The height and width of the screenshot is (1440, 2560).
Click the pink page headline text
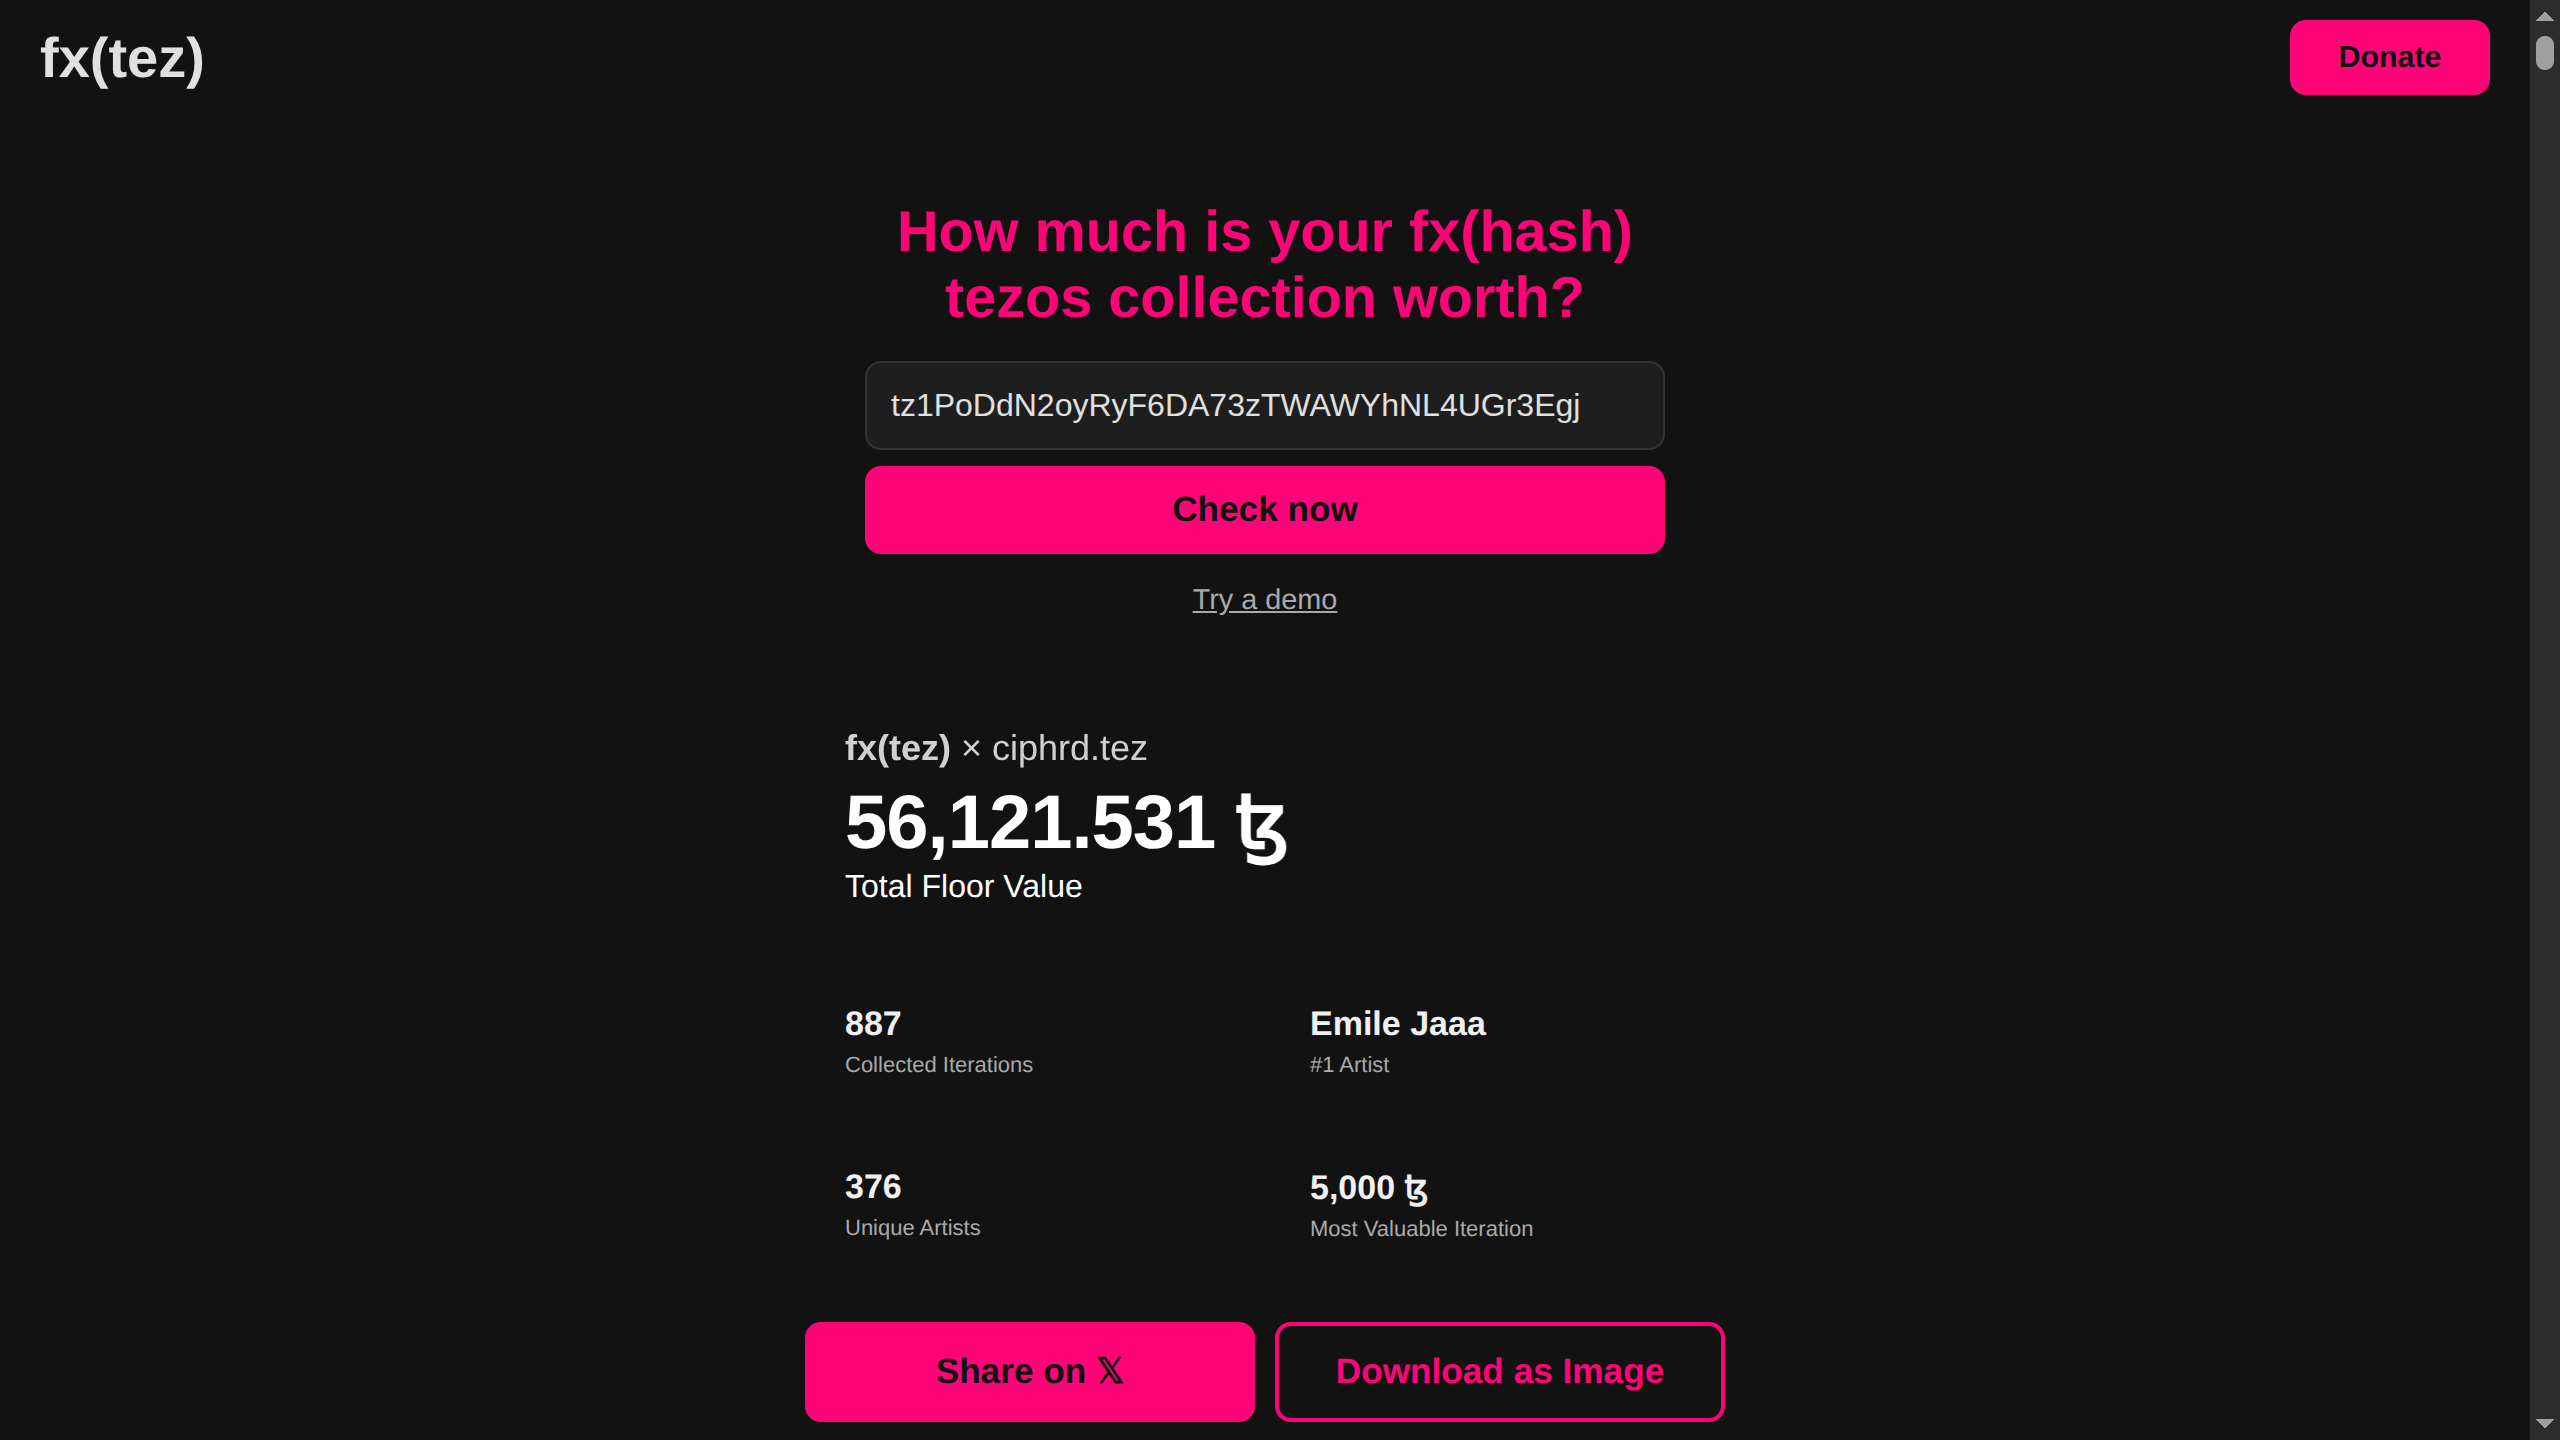point(1264,265)
